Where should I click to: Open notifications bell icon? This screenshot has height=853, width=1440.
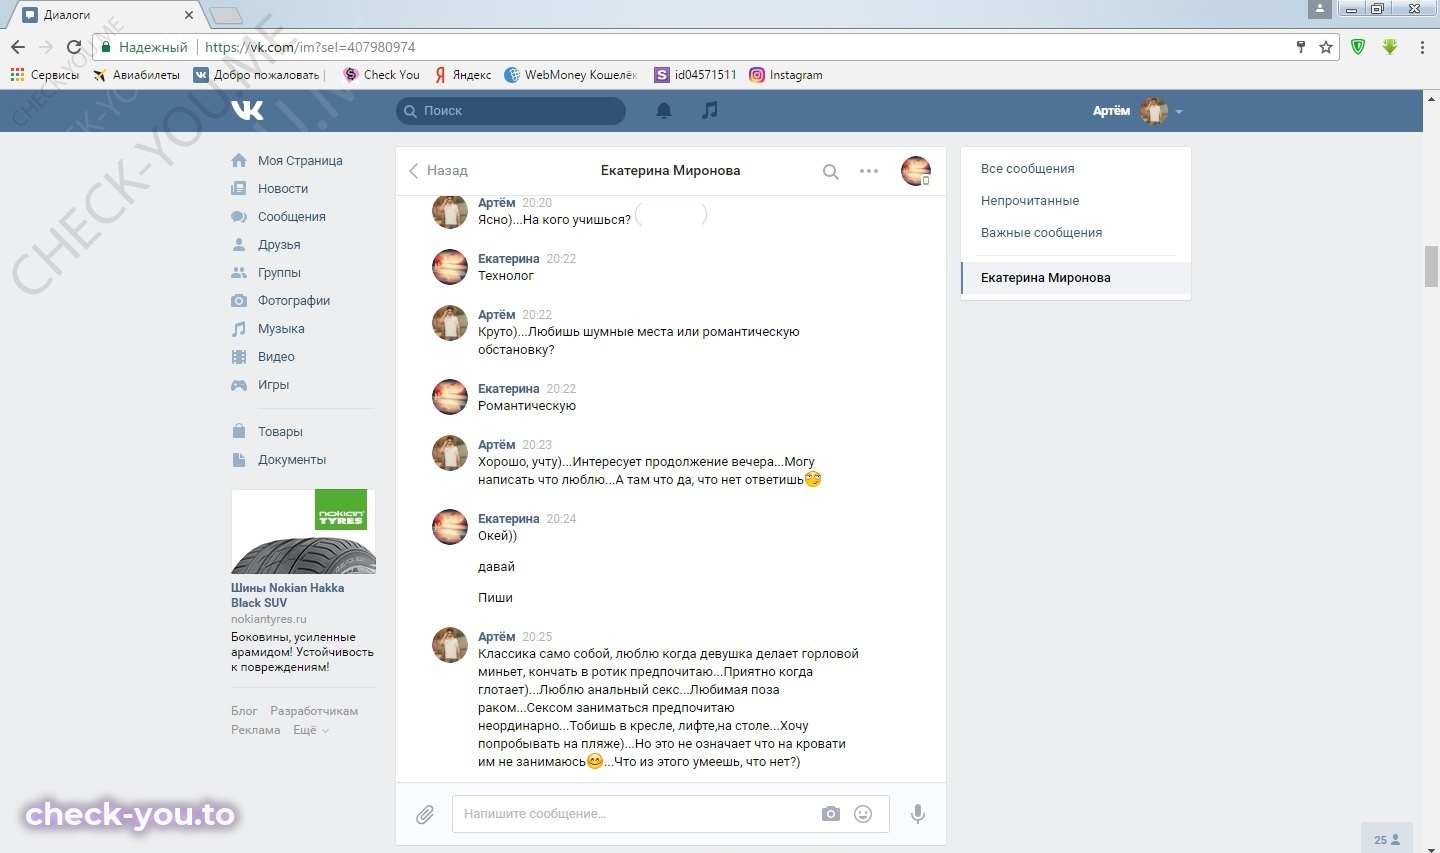(663, 111)
